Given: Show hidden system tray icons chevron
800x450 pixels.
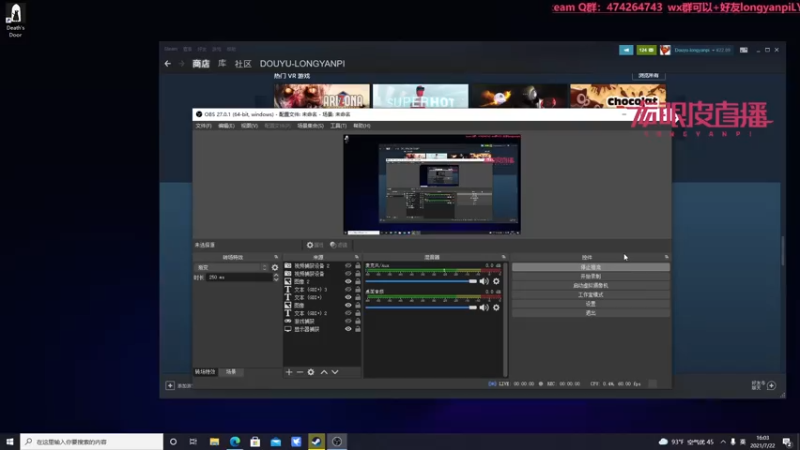Looking at the screenshot, I should tap(723, 441).
